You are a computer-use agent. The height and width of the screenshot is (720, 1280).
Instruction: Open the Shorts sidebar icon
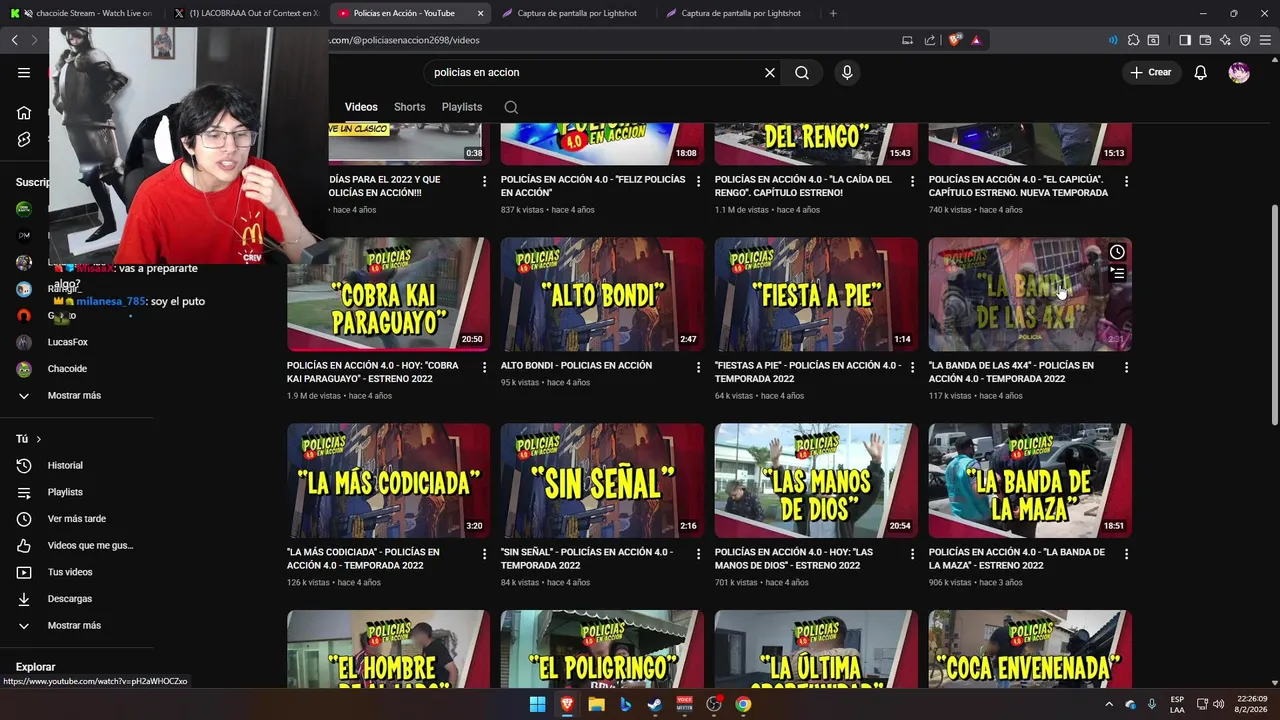24,139
